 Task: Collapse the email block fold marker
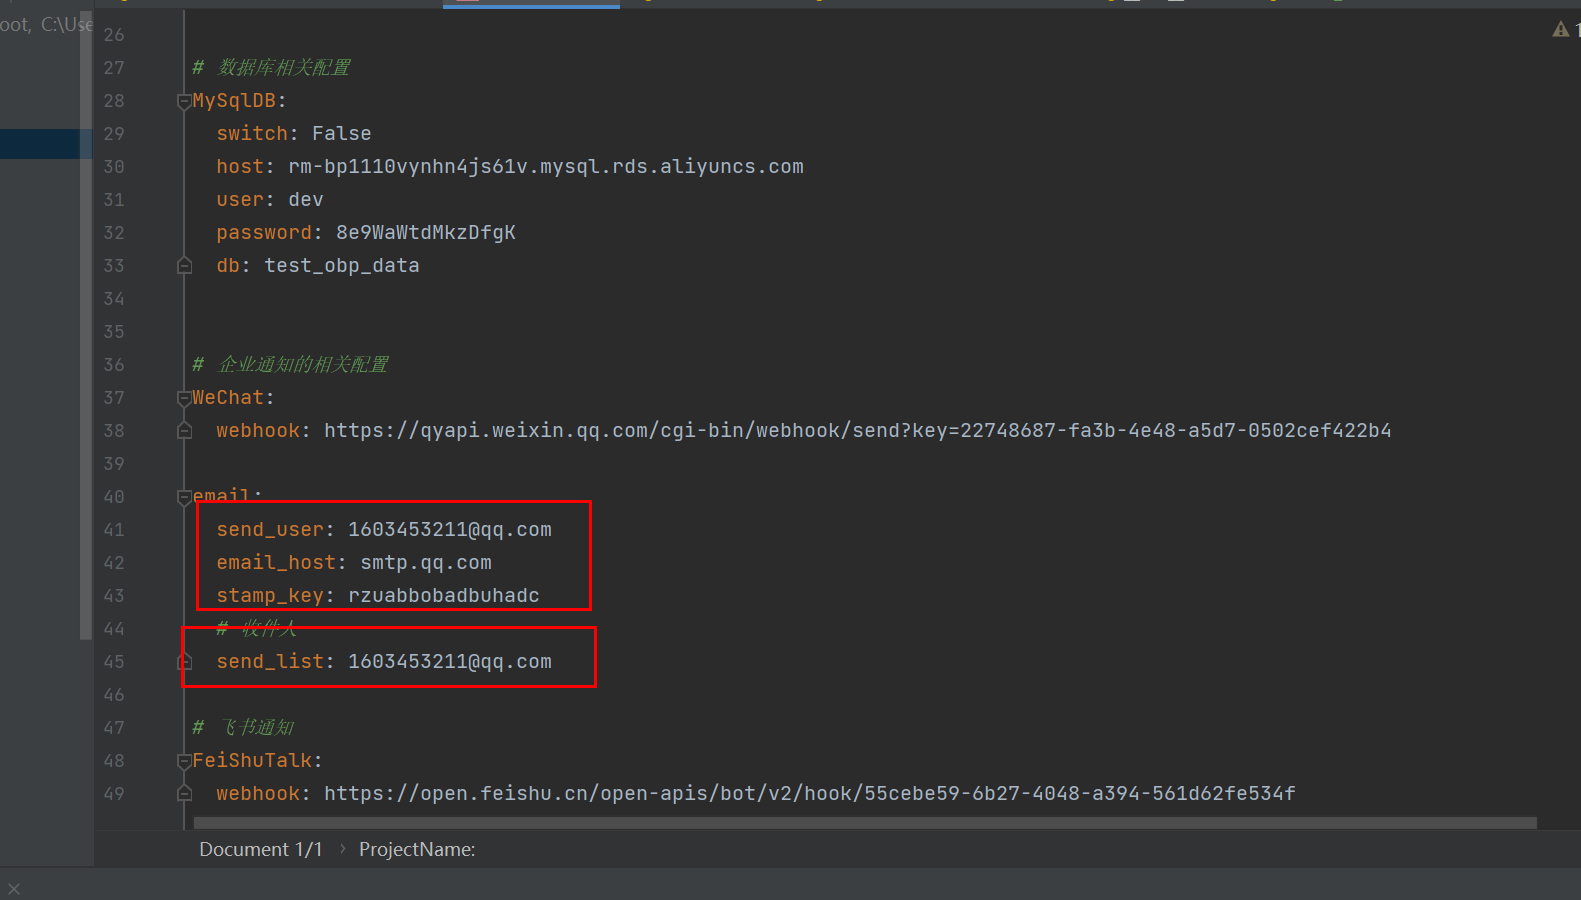[184, 497]
